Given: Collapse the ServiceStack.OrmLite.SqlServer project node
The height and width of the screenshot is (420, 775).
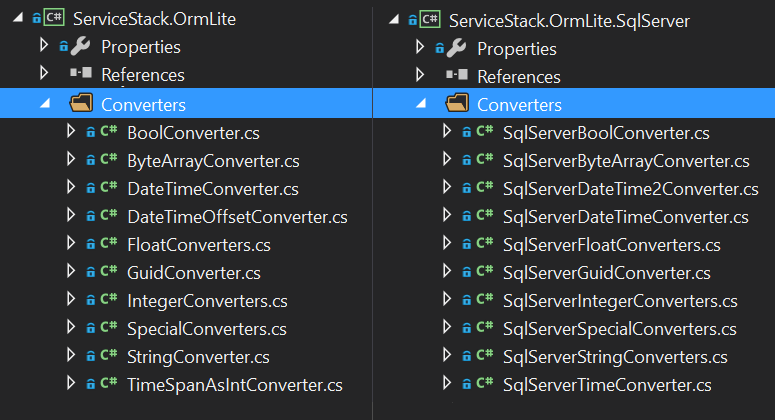Looking at the screenshot, I should 394,20.
